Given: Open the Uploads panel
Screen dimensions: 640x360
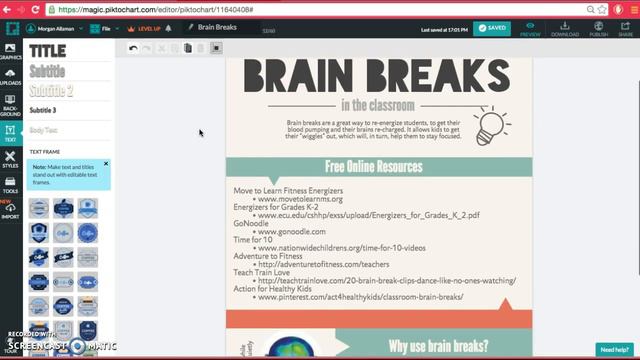Looking at the screenshot, I should [11, 77].
